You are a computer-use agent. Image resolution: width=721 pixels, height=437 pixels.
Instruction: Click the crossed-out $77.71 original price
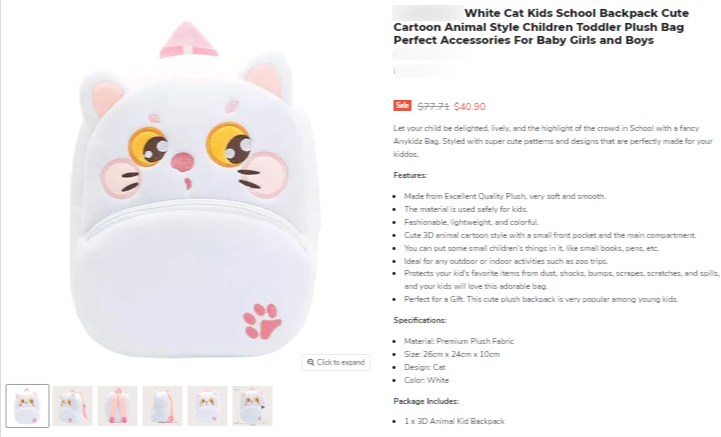[432, 106]
